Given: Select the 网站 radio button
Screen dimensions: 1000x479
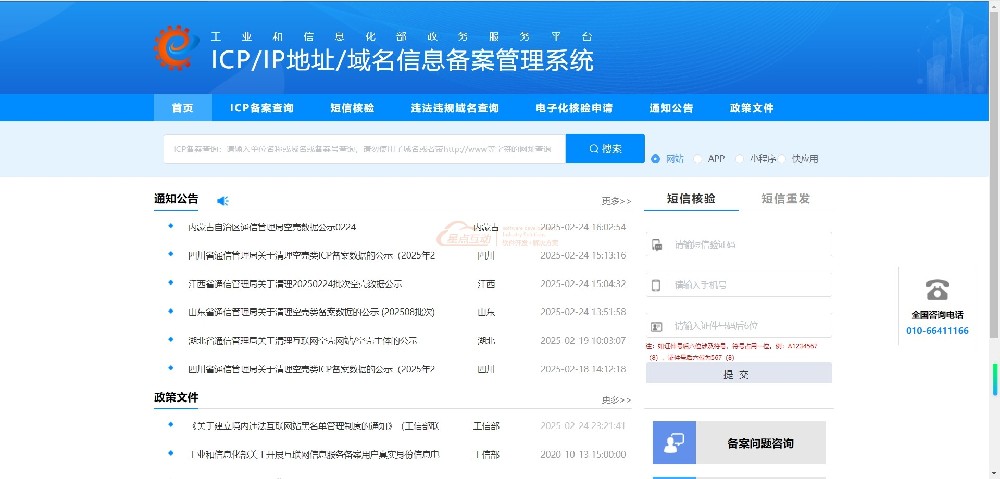Looking at the screenshot, I should coord(655,158).
